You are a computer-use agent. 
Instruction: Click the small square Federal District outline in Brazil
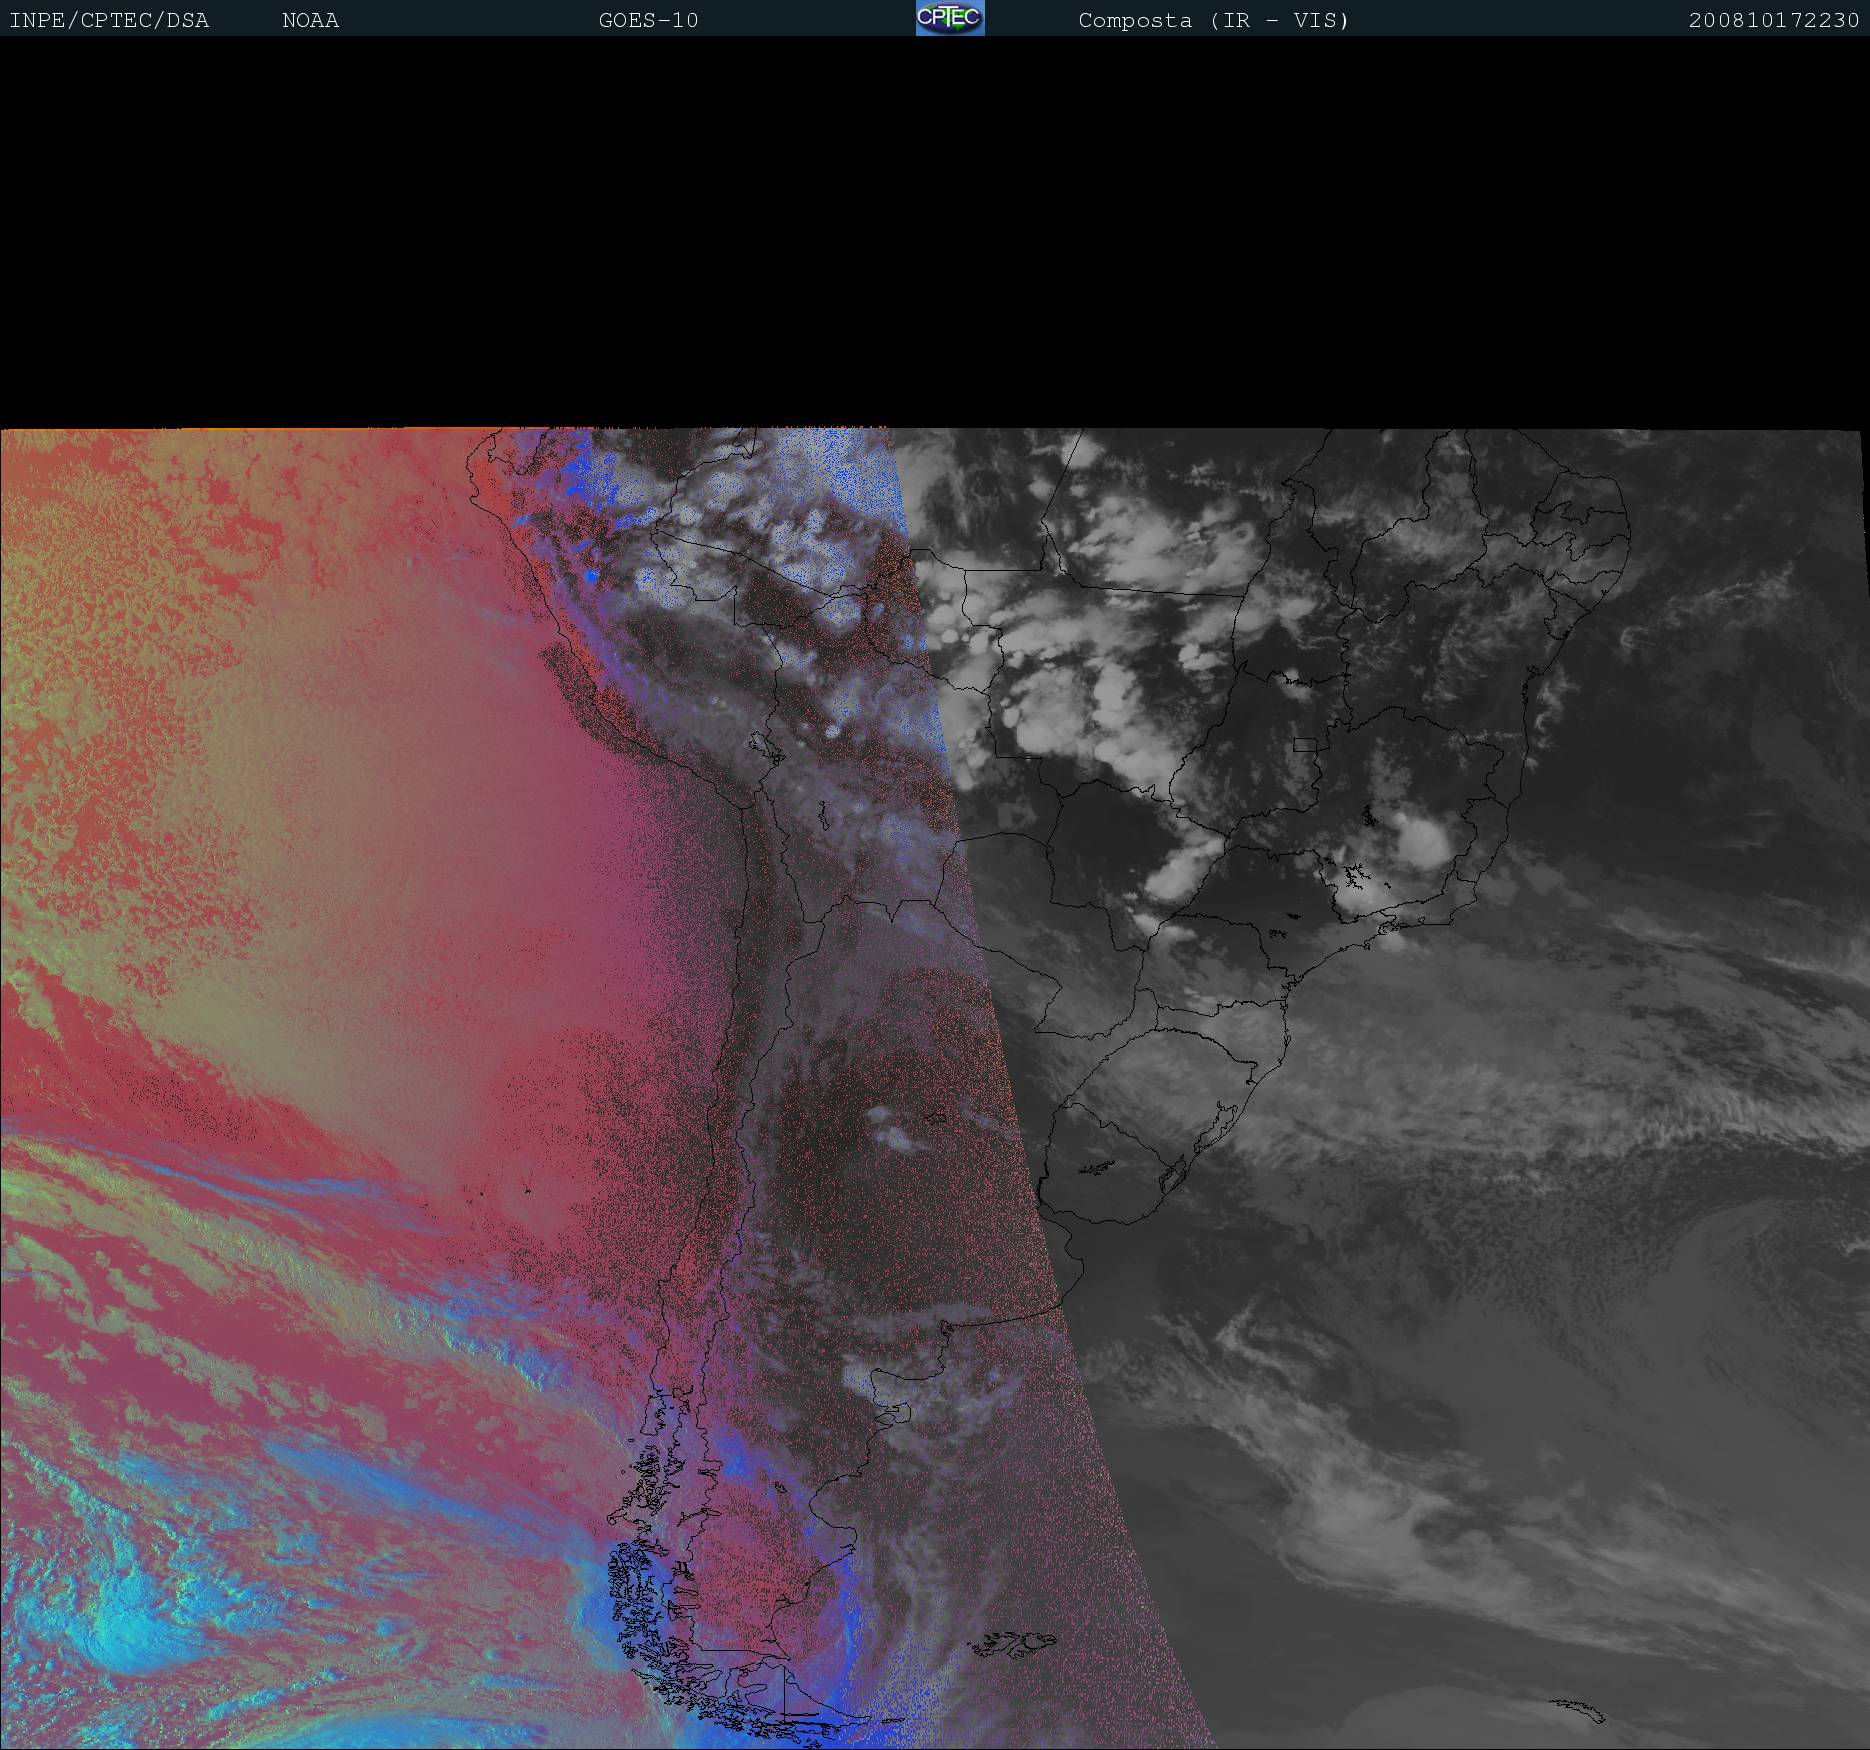click(1305, 744)
